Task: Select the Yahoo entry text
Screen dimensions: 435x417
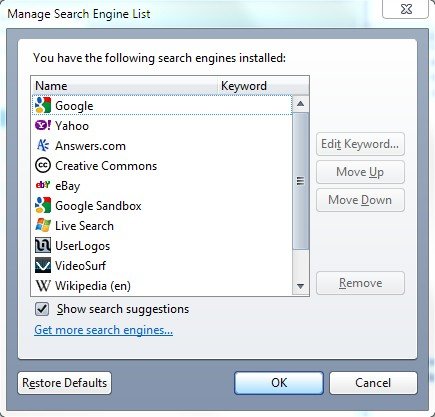Action: 72,126
